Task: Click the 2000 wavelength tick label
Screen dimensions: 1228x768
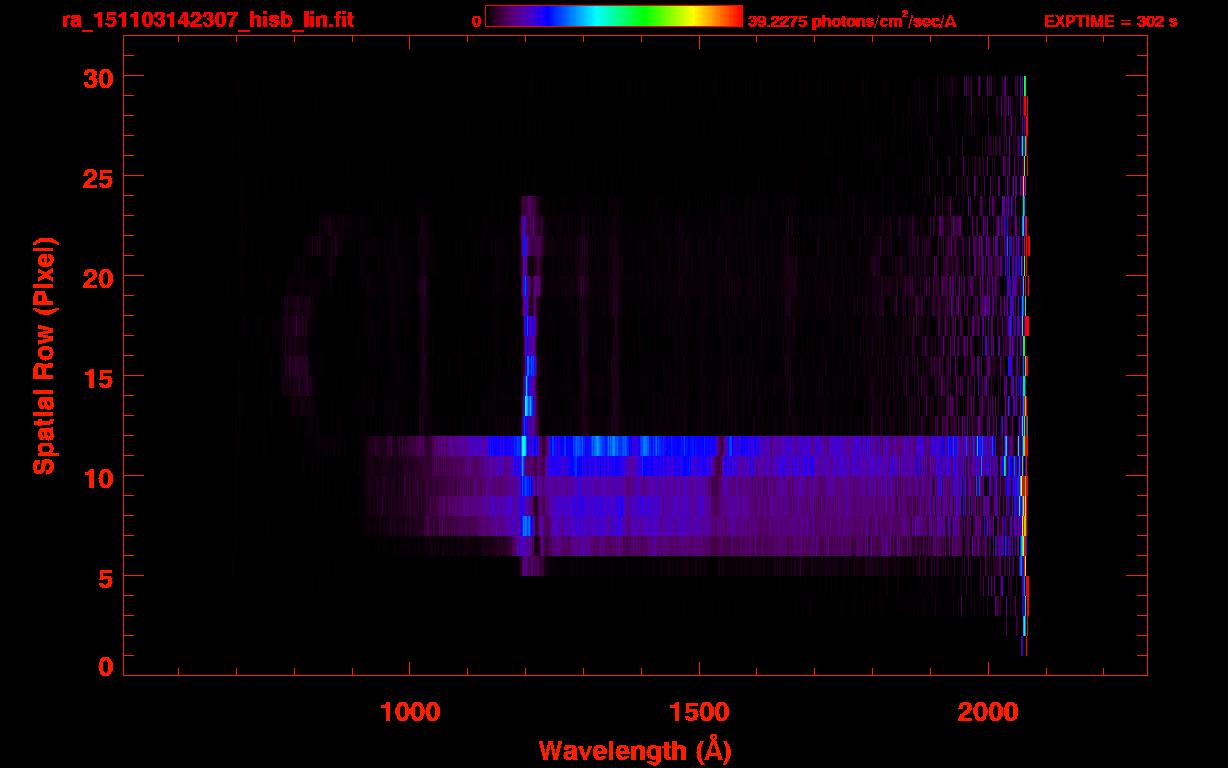Action: pyautogui.click(x=987, y=712)
